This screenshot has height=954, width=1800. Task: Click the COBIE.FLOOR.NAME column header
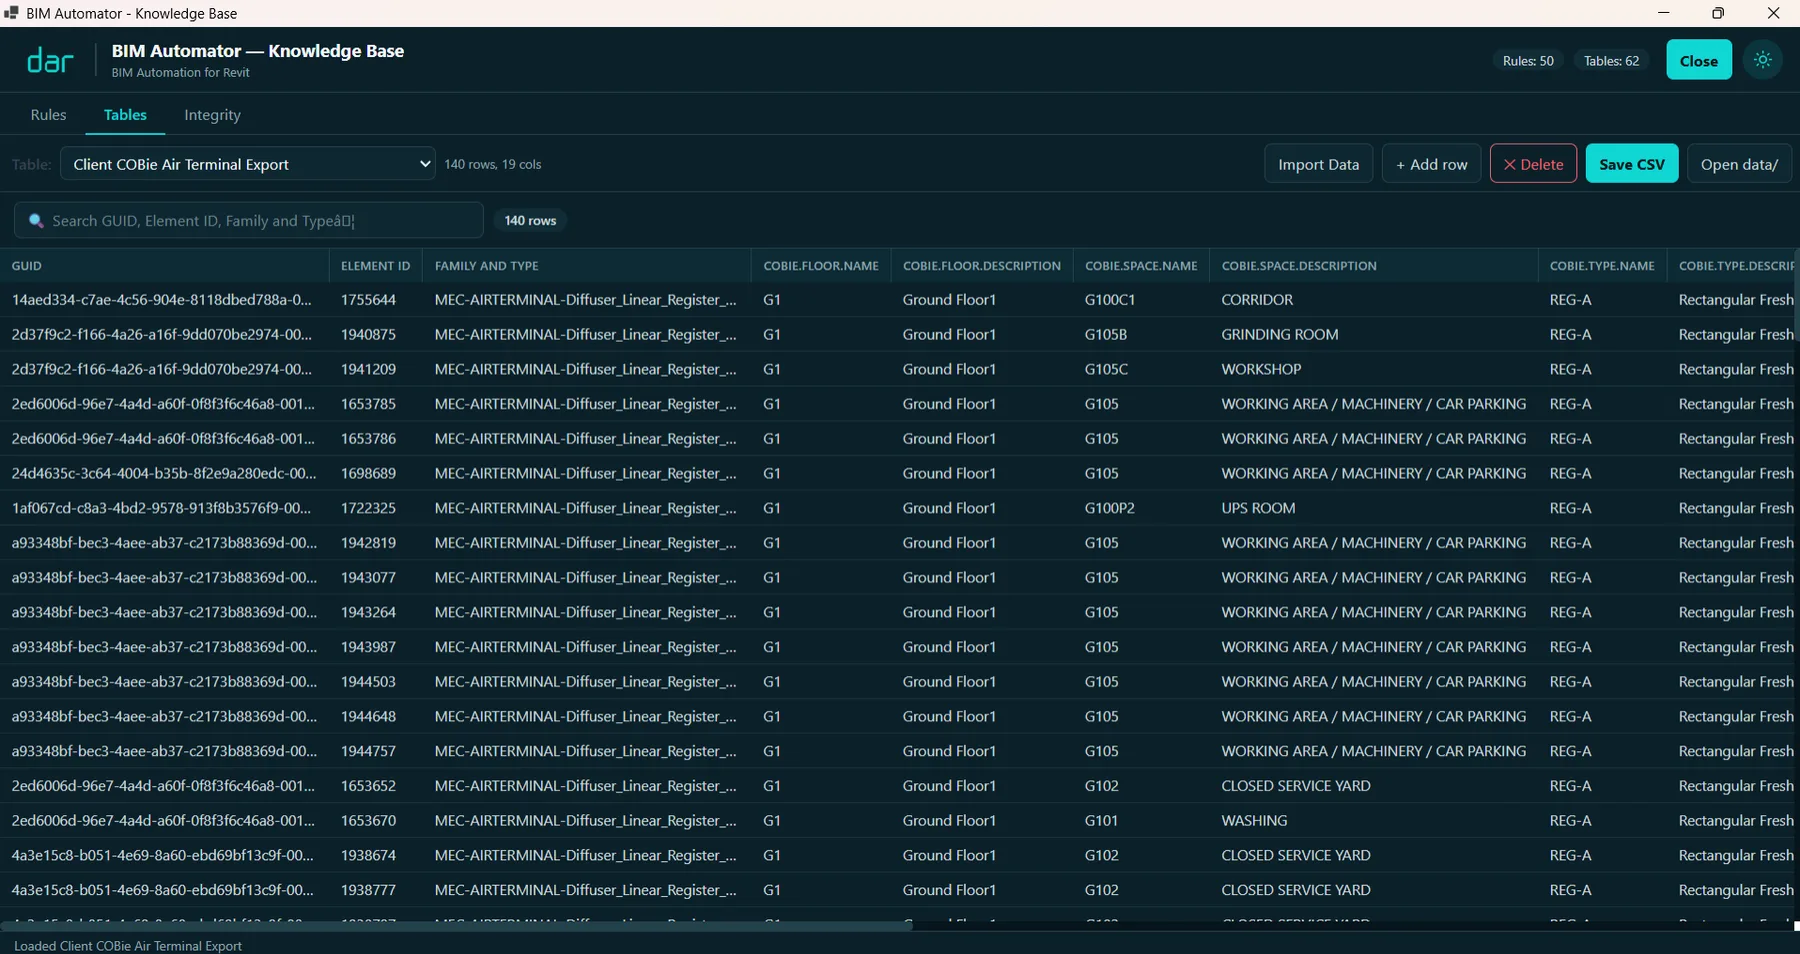pos(821,266)
